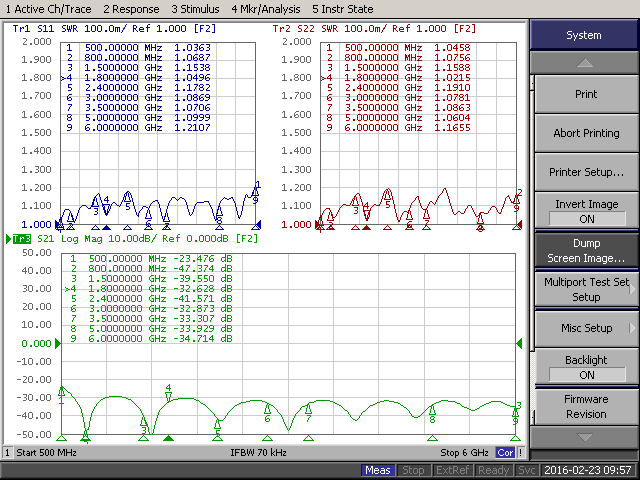Click the Abort Printing softkey
This screenshot has height=480, width=640.
tap(586, 133)
